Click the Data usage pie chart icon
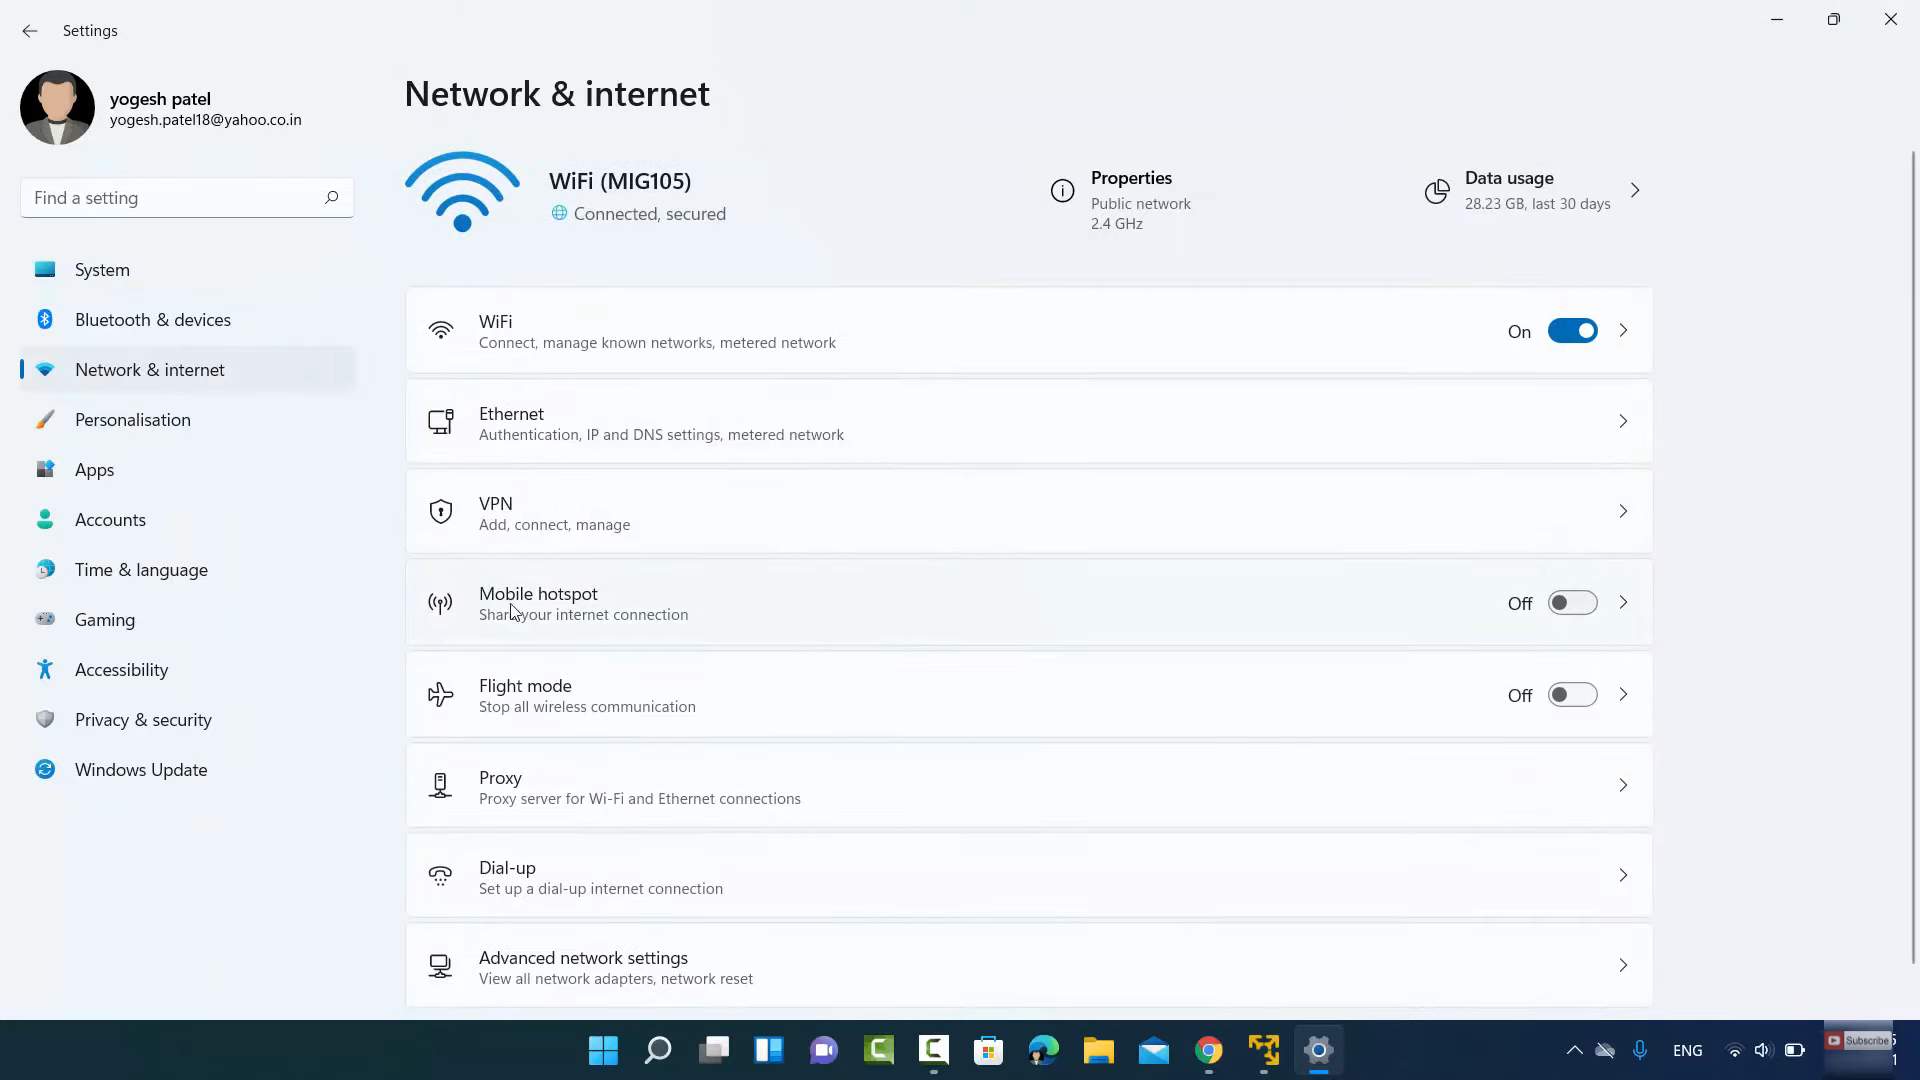 [1437, 191]
